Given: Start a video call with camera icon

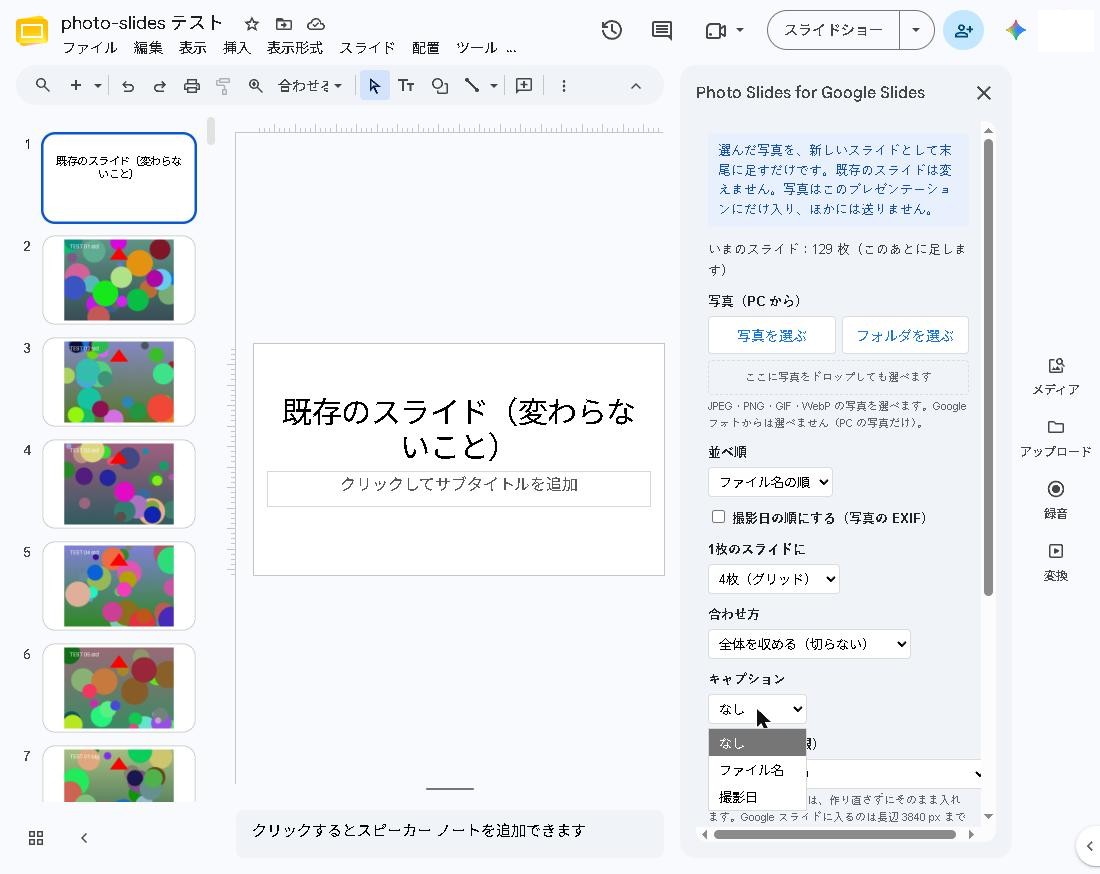Looking at the screenshot, I should 715,31.
